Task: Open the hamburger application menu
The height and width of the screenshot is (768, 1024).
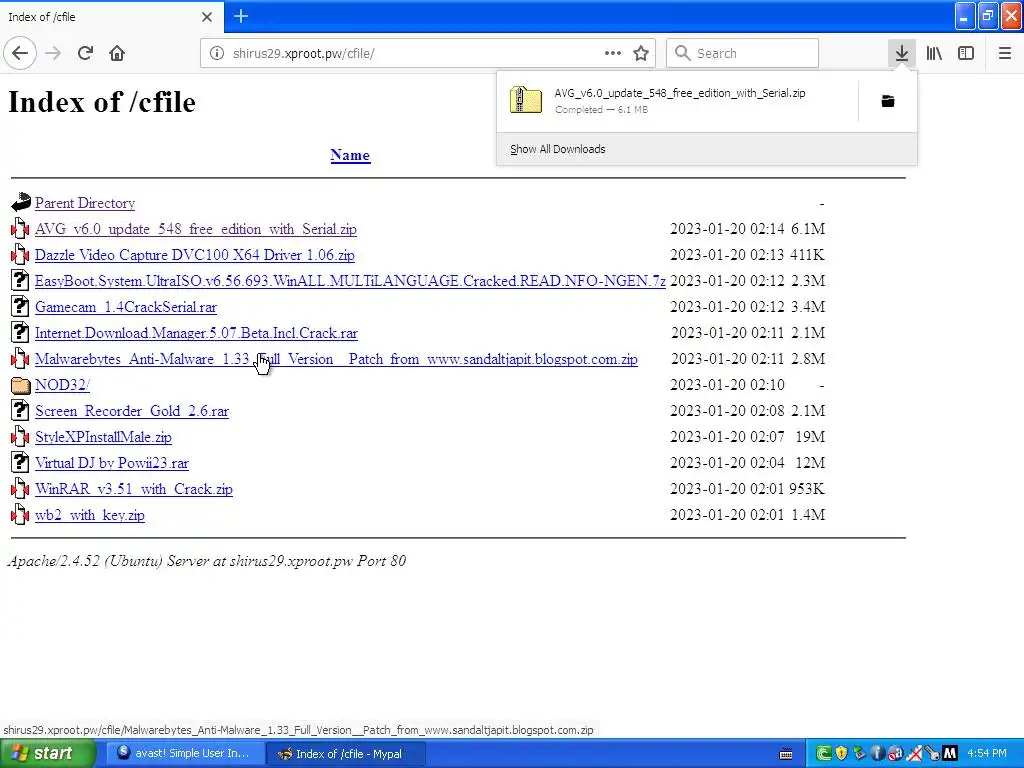Action: 1004,53
